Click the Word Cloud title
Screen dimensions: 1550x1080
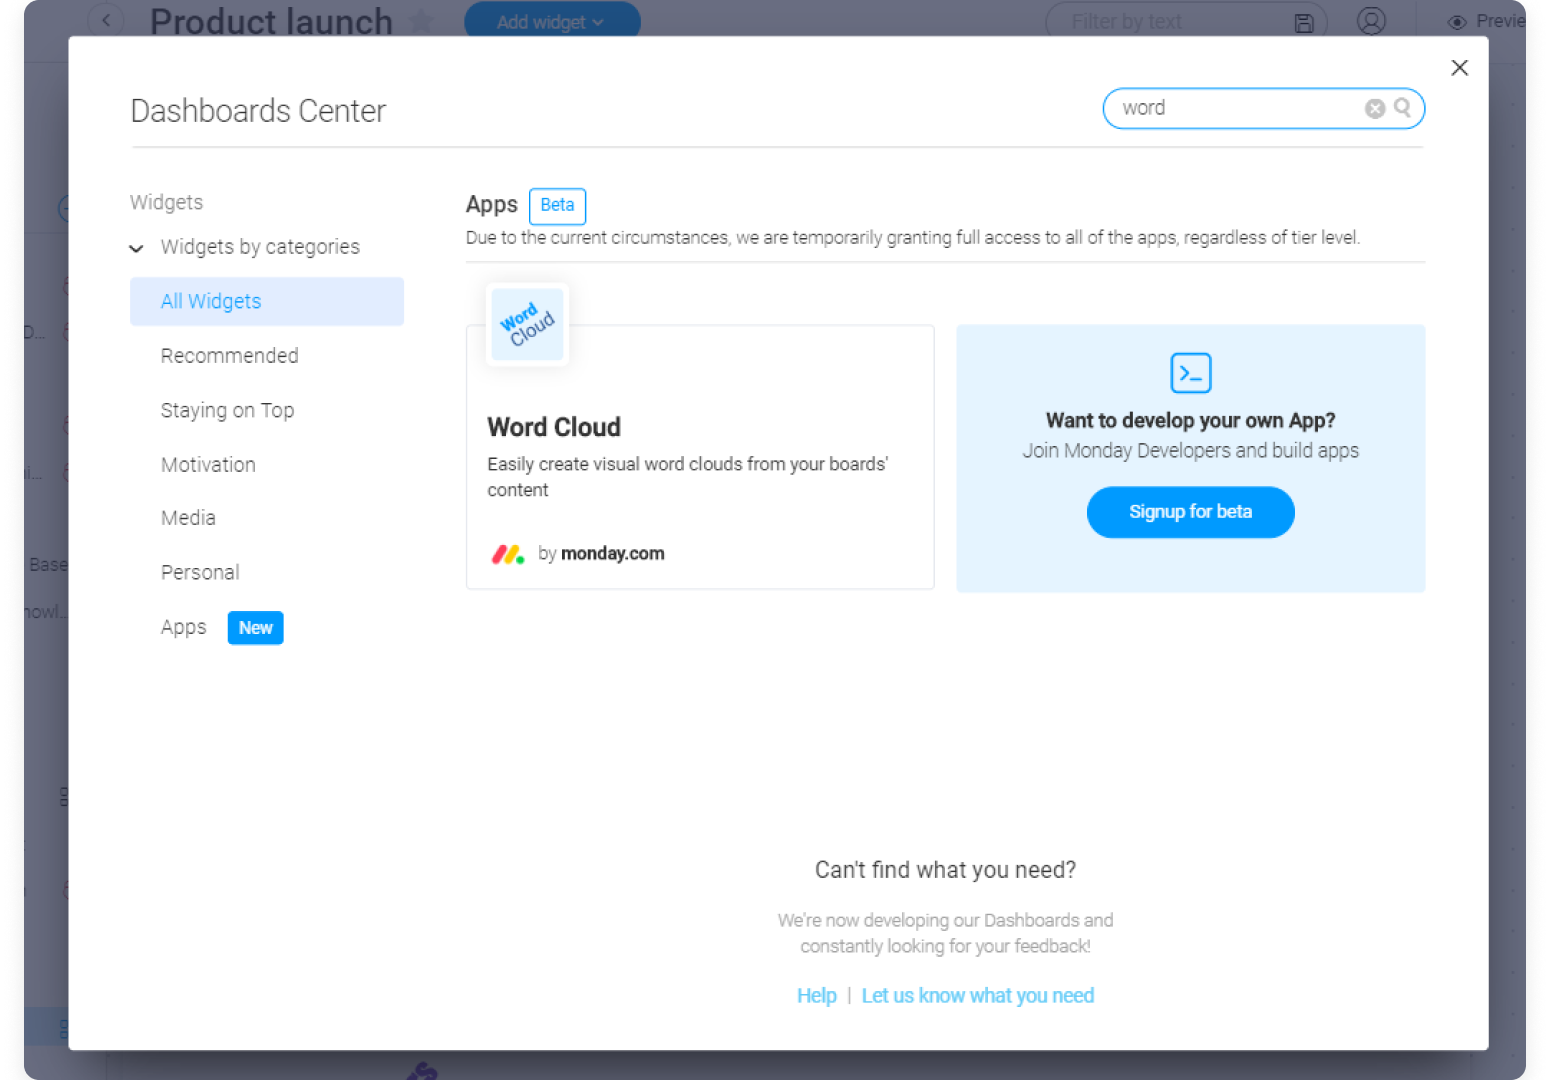point(554,427)
